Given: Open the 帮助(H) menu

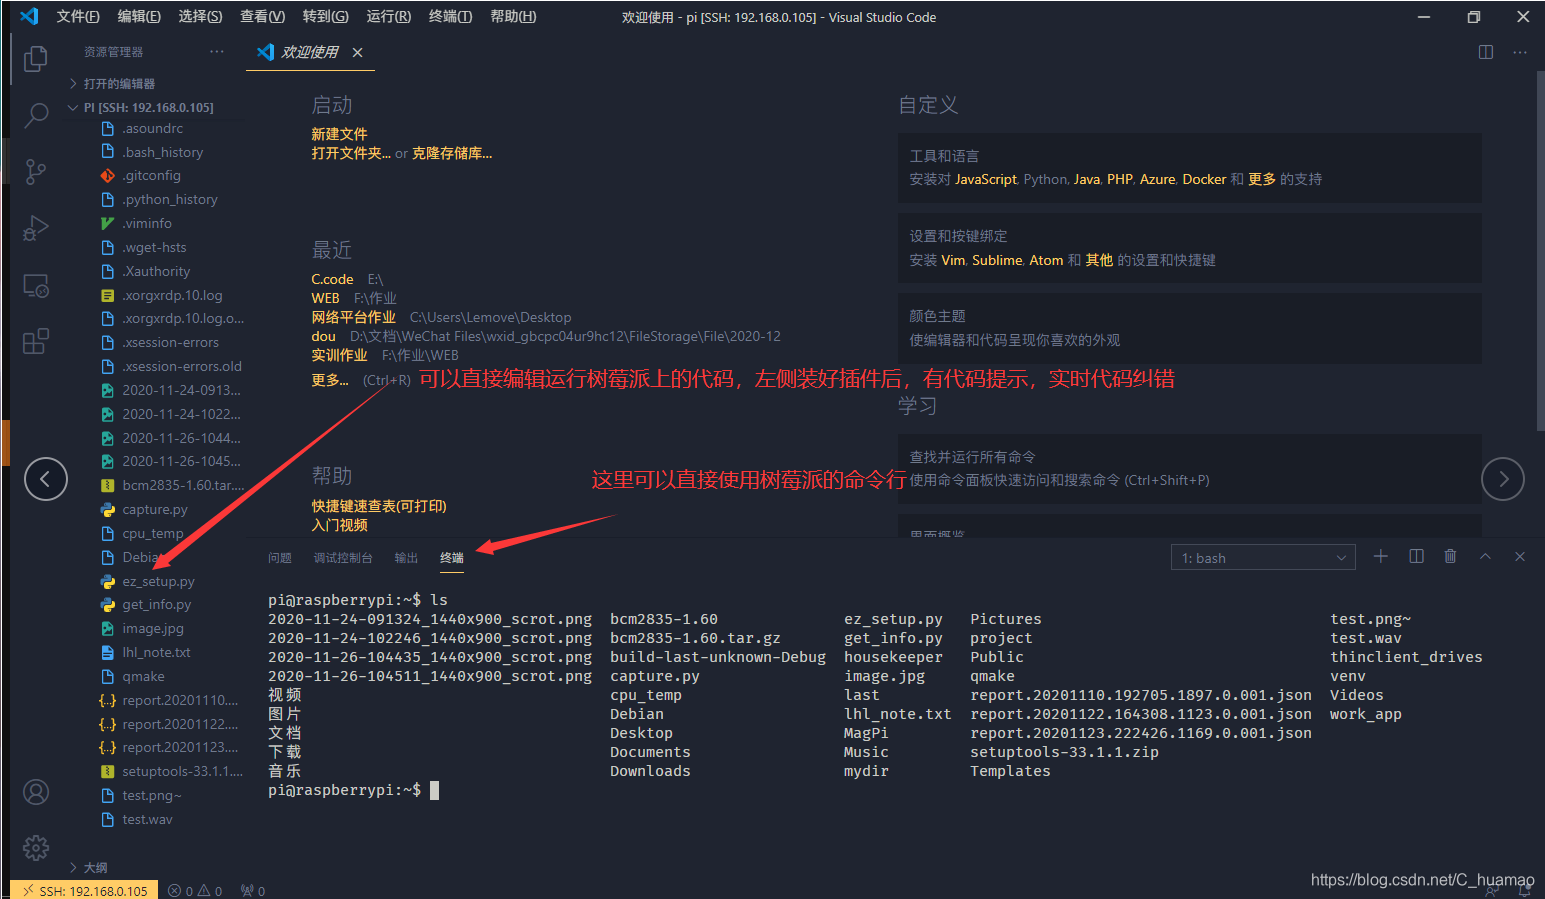Looking at the screenshot, I should tap(513, 16).
